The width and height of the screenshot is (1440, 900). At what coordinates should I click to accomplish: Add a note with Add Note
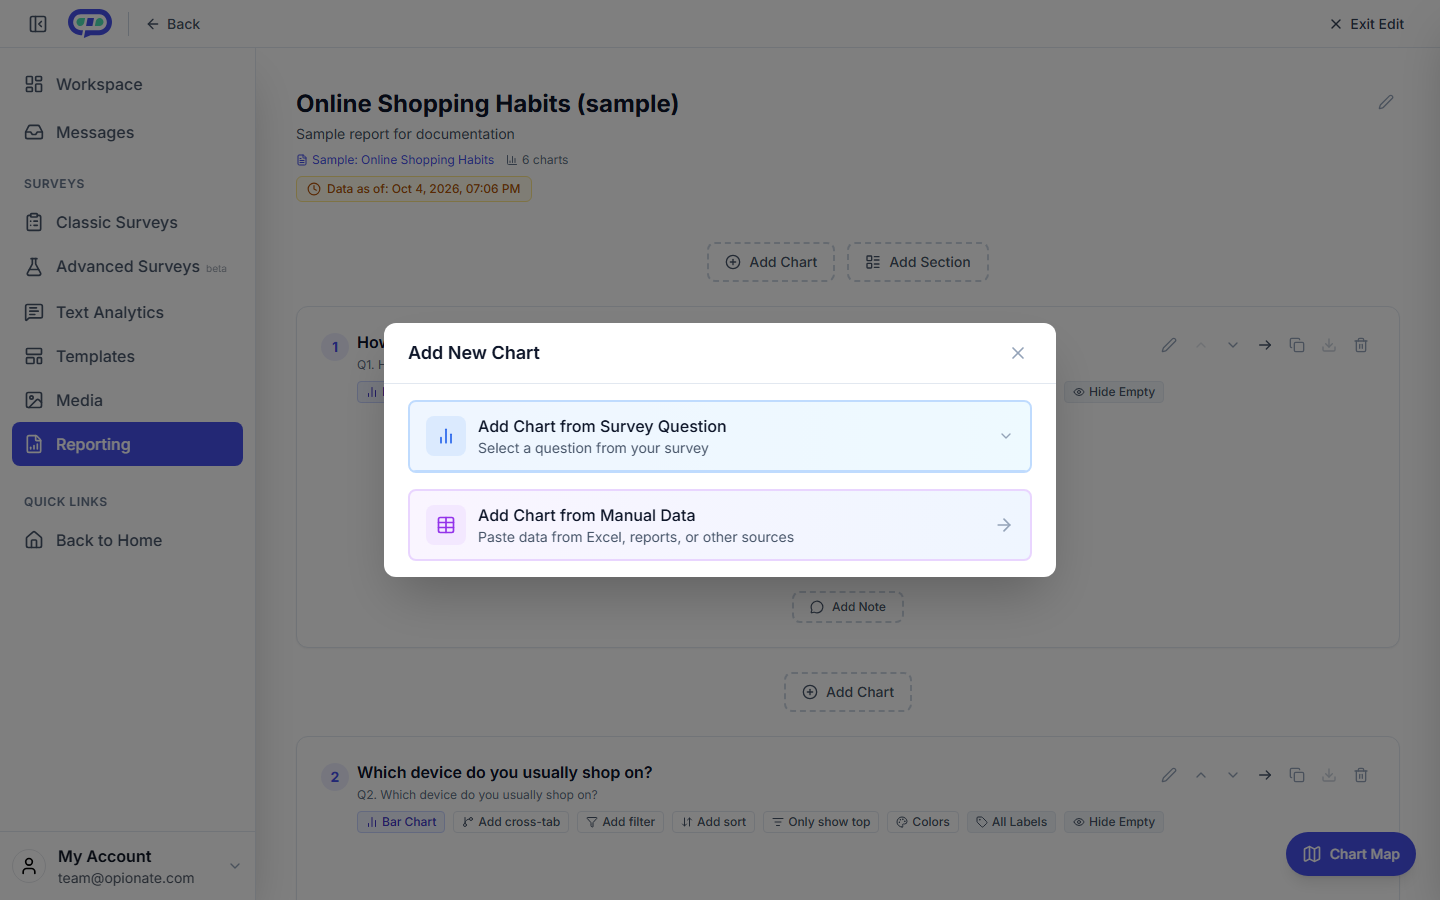[848, 607]
